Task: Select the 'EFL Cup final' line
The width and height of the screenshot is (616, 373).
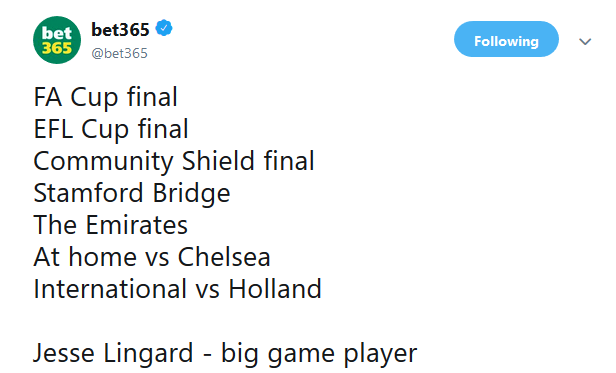Action: [x=111, y=129]
